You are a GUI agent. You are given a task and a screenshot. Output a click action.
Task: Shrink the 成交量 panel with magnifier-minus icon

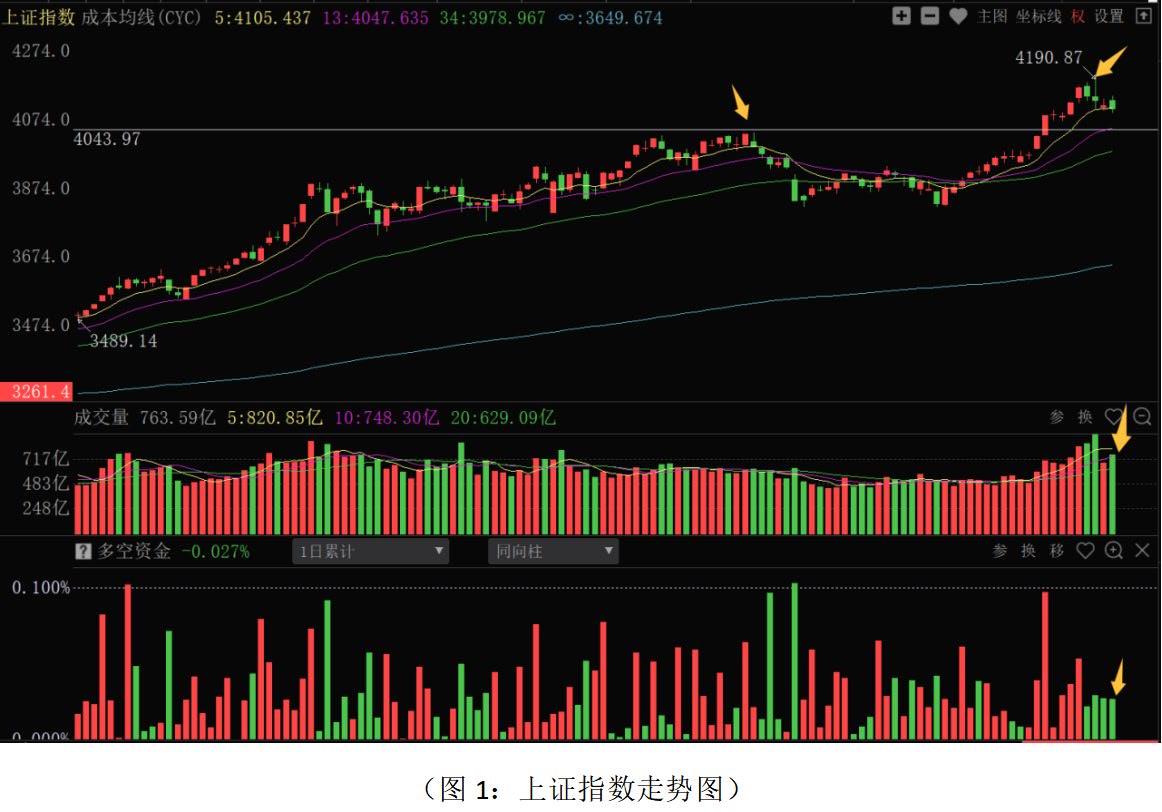pos(1142,417)
